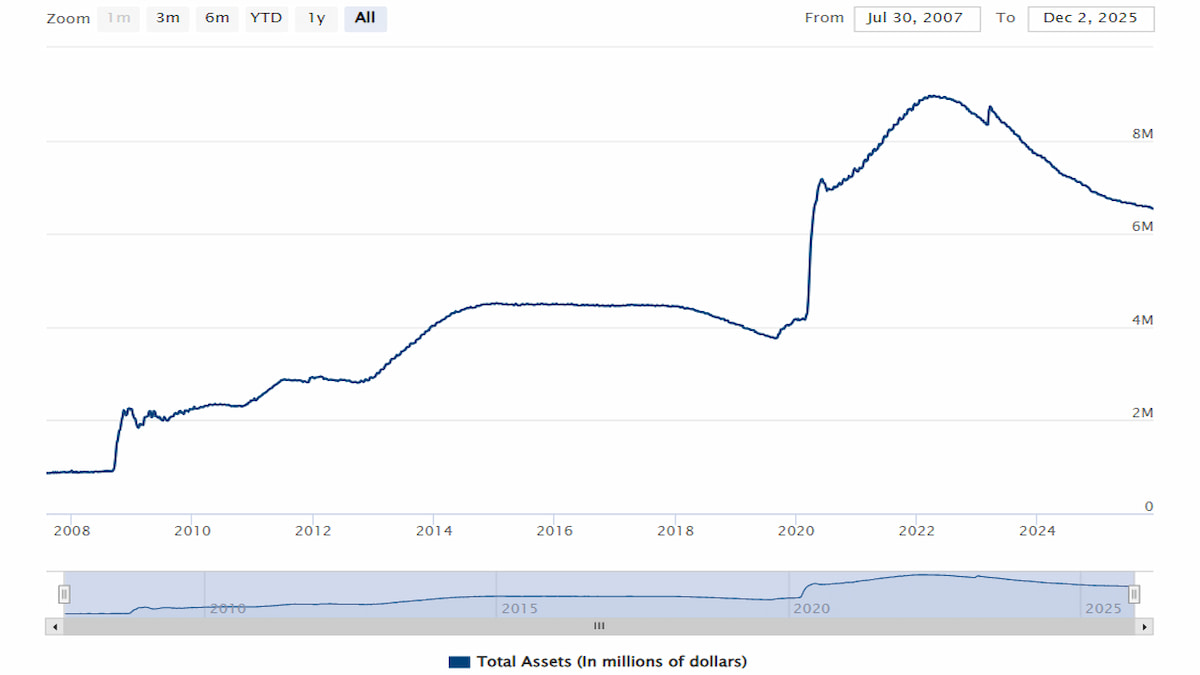Focus the From date field
Image resolution: width=1200 pixels, height=675 pixels.
916,18
